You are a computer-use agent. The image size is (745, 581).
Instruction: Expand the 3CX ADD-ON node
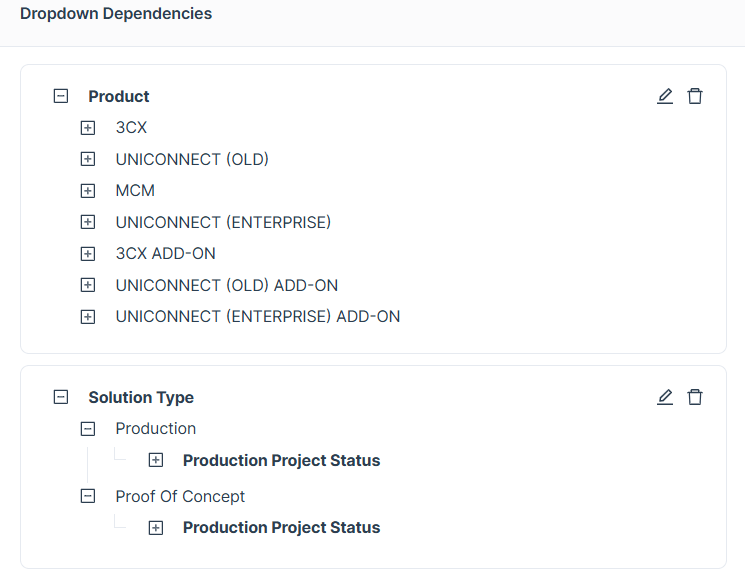point(88,253)
